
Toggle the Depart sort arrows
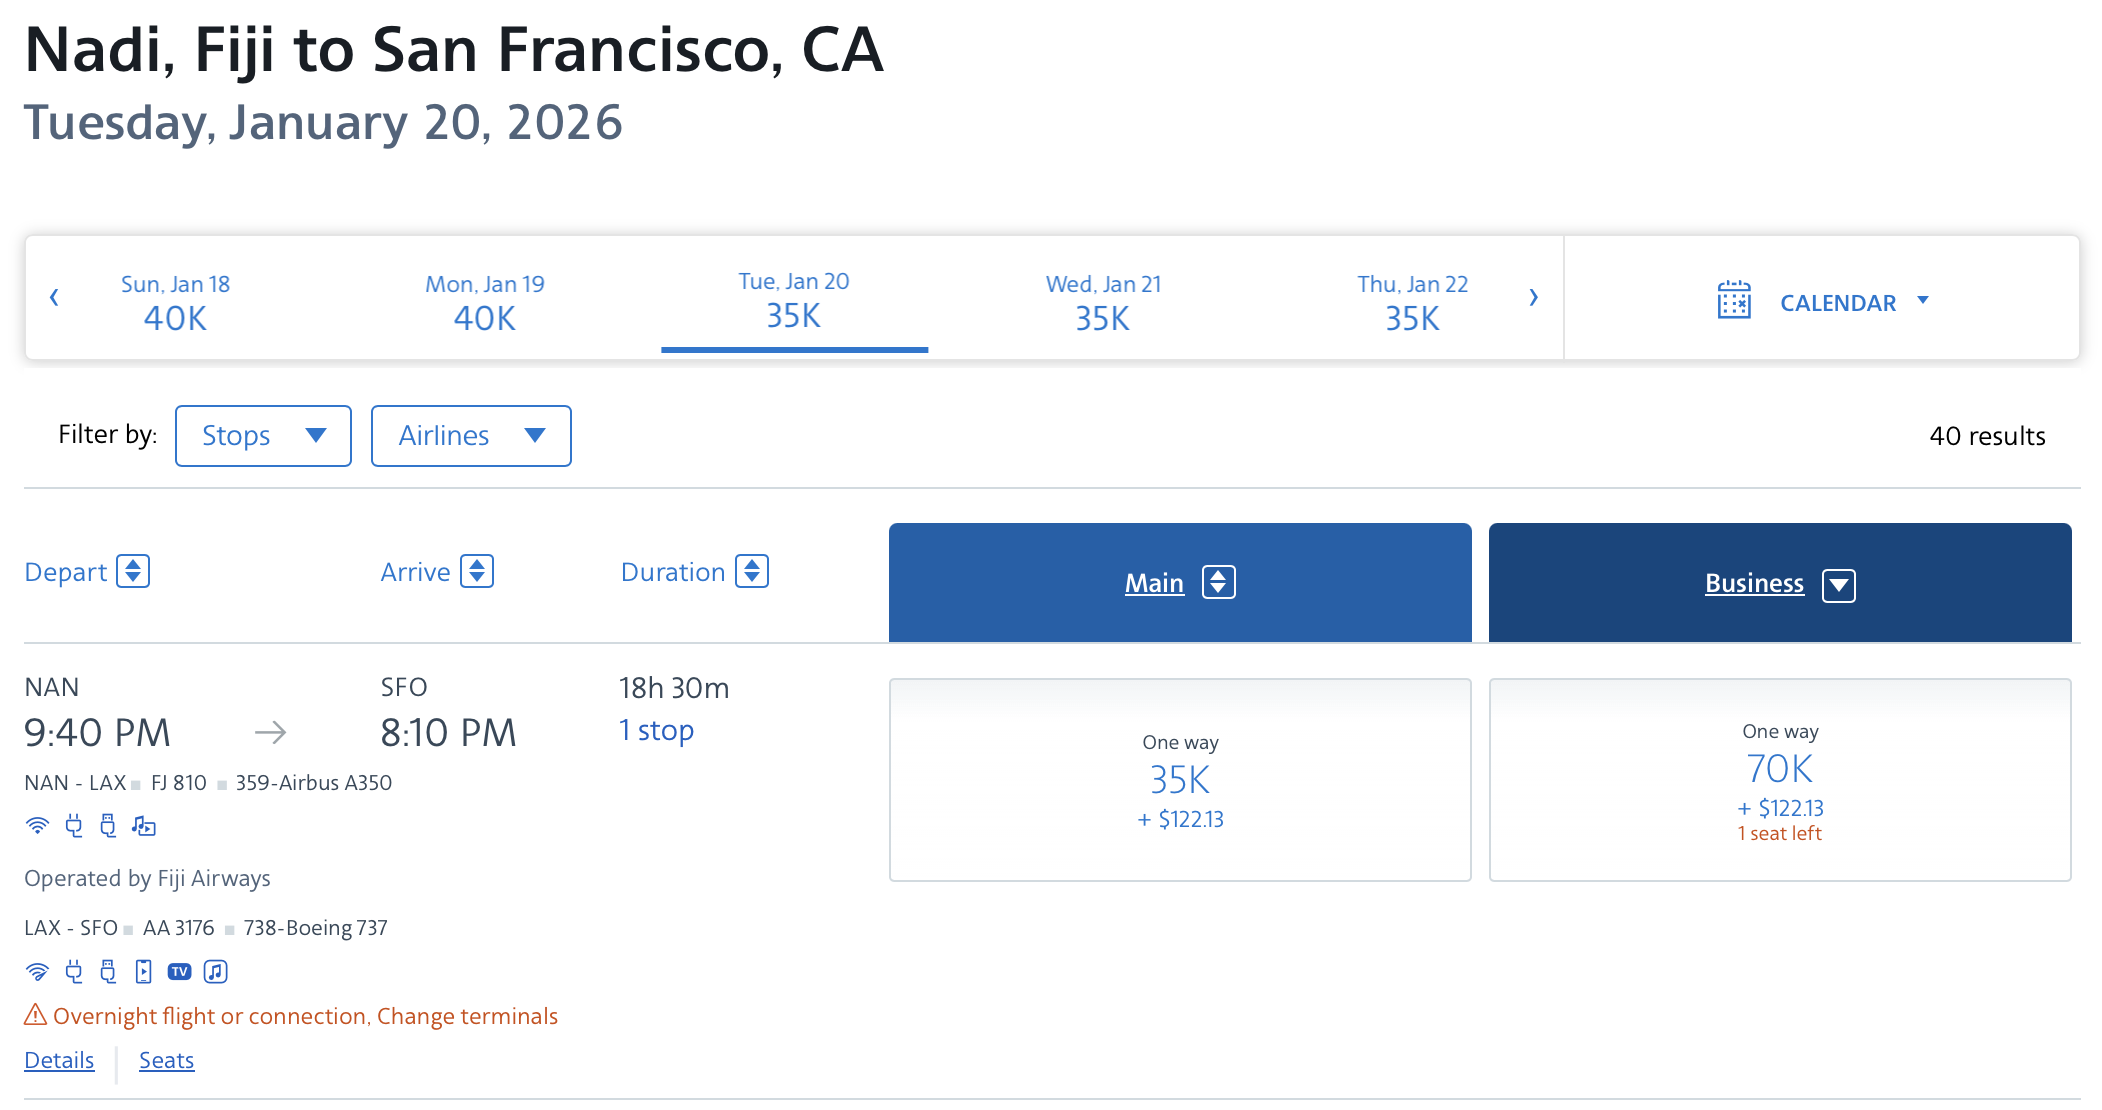coord(133,571)
